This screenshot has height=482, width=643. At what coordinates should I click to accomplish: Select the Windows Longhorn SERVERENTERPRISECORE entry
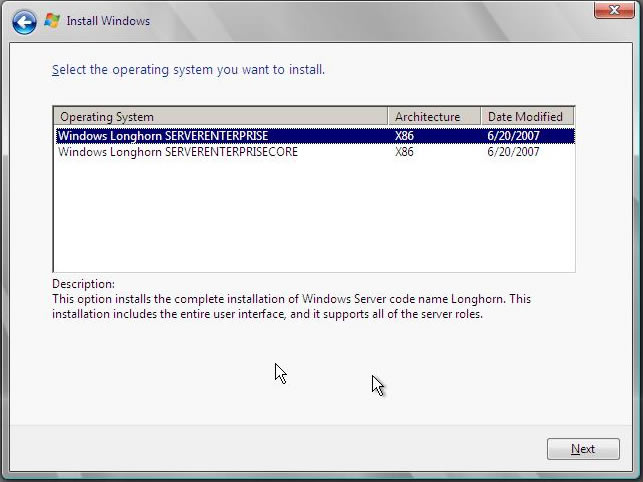[178, 152]
